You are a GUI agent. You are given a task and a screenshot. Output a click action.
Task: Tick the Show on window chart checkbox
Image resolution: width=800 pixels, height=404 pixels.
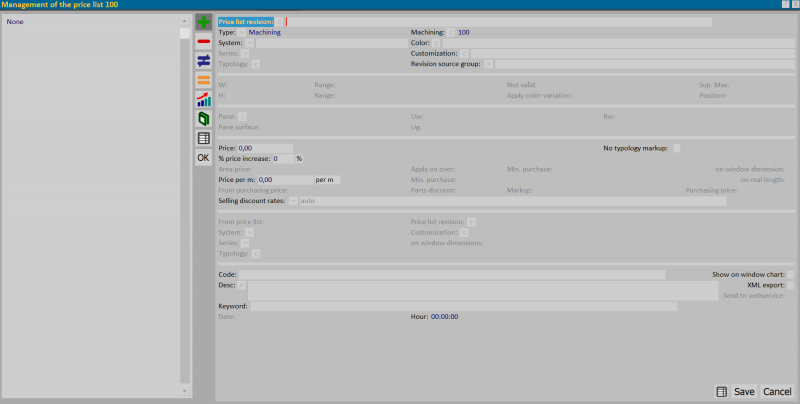tap(790, 275)
